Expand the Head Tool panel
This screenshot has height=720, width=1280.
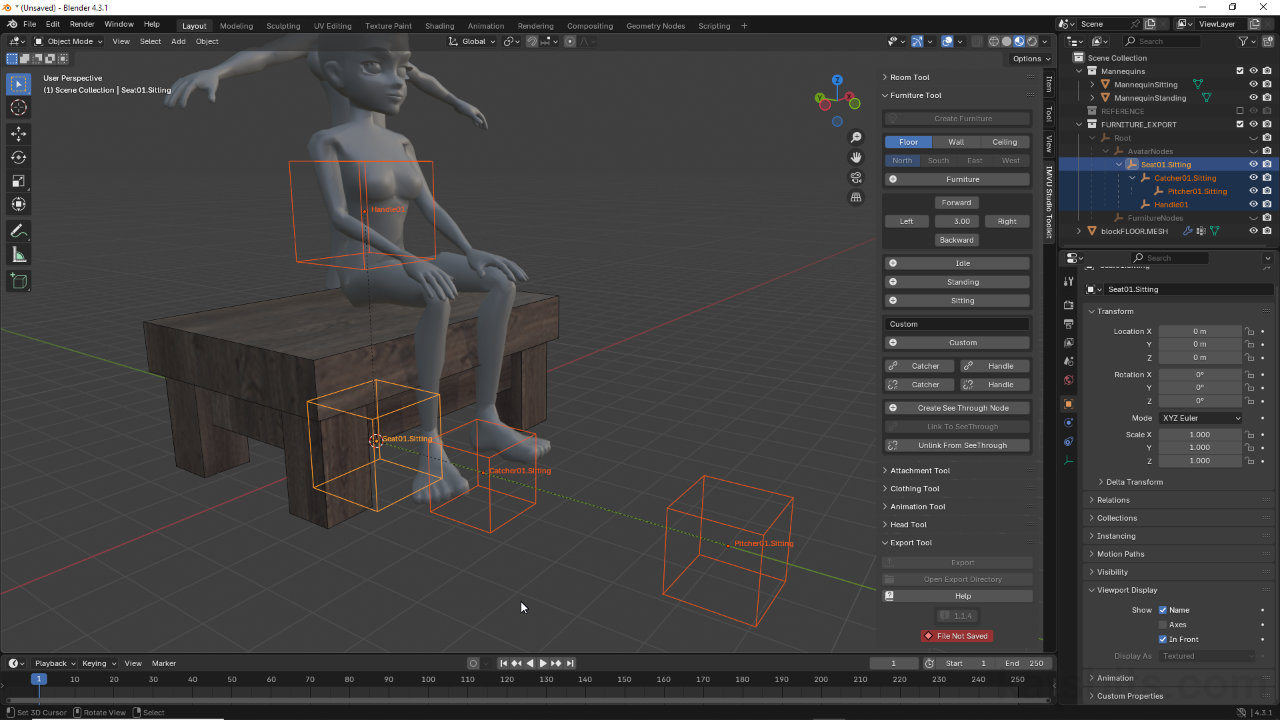[x=908, y=525]
